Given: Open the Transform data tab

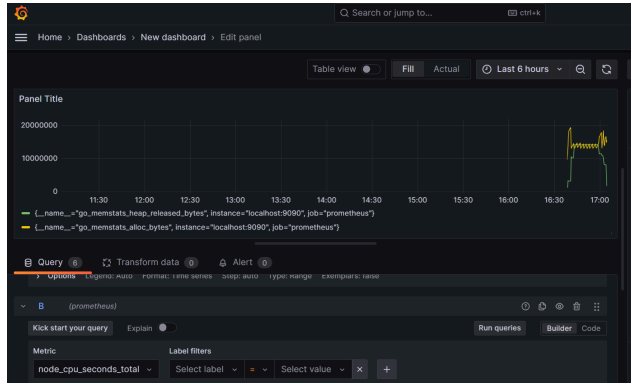Looking at the screenshot, I should tap(150, 263).
